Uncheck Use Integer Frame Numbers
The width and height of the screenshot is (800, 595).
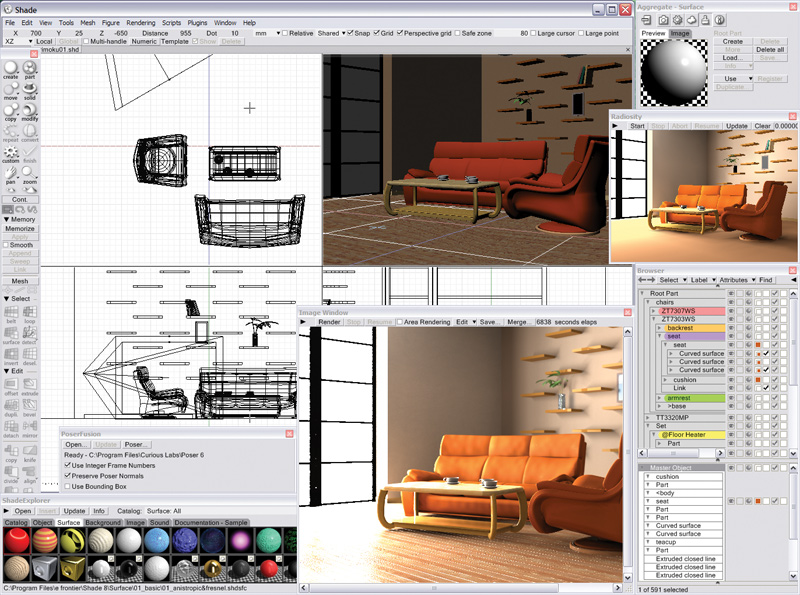click(x=67, y=465)
